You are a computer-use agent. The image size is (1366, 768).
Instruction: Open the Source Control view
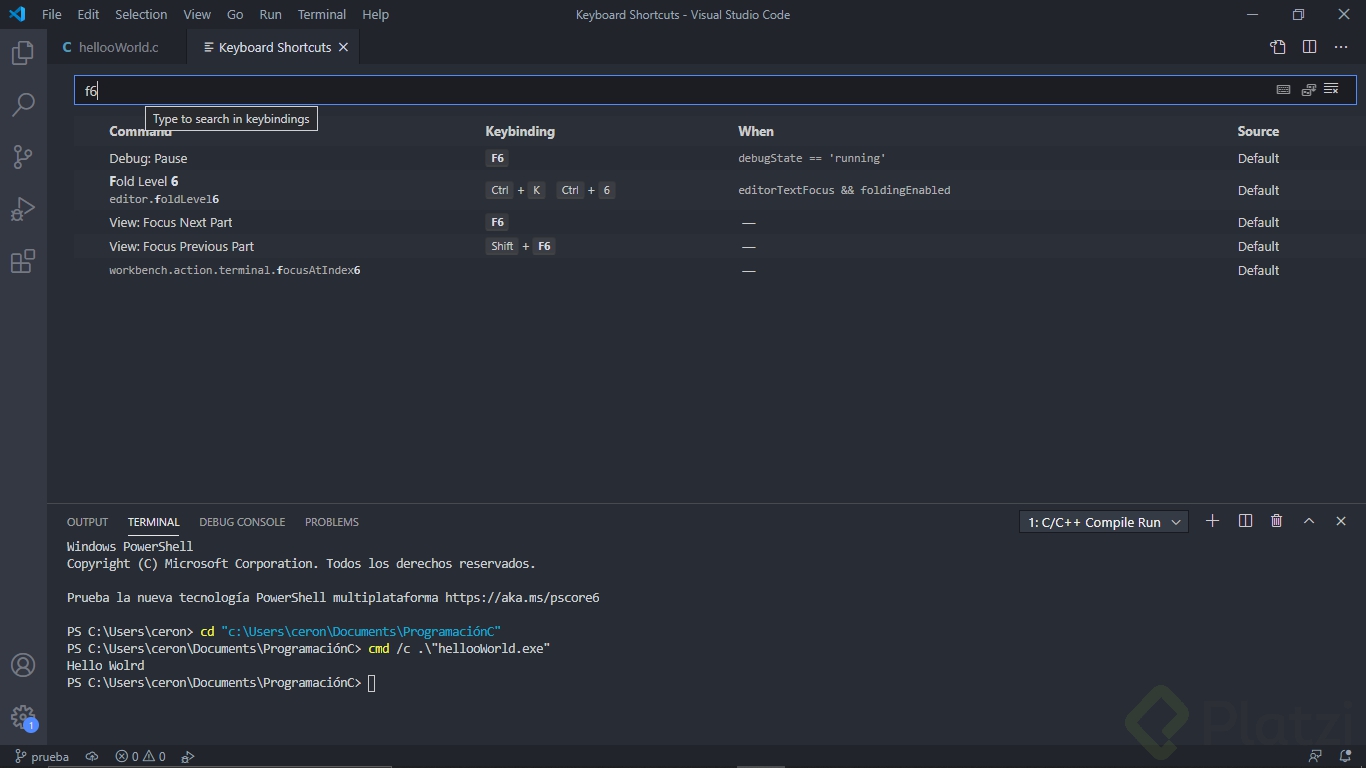click(x=23, y=156)
